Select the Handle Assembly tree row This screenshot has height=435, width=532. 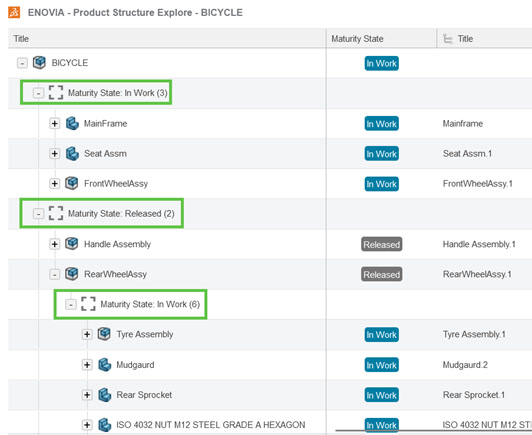point(117,244)
